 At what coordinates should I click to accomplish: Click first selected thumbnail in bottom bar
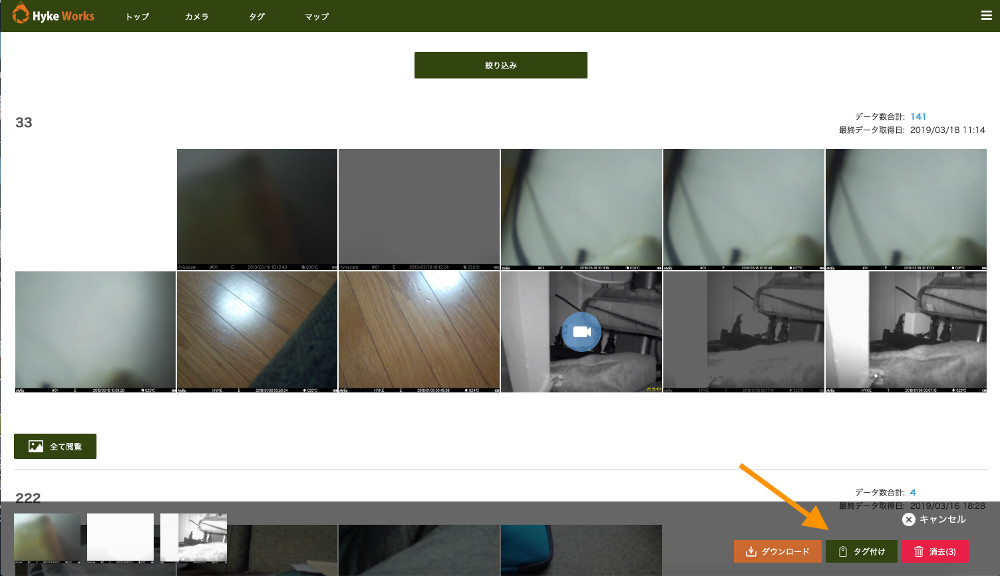click(x=47, y=537)
